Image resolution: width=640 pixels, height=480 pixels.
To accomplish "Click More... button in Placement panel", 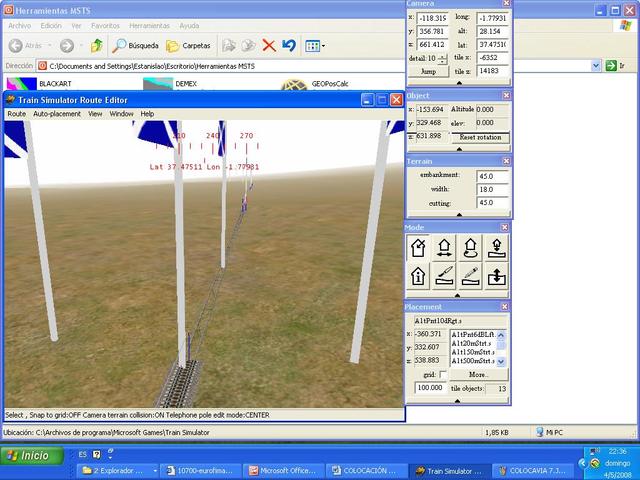I will click(479, 374).
